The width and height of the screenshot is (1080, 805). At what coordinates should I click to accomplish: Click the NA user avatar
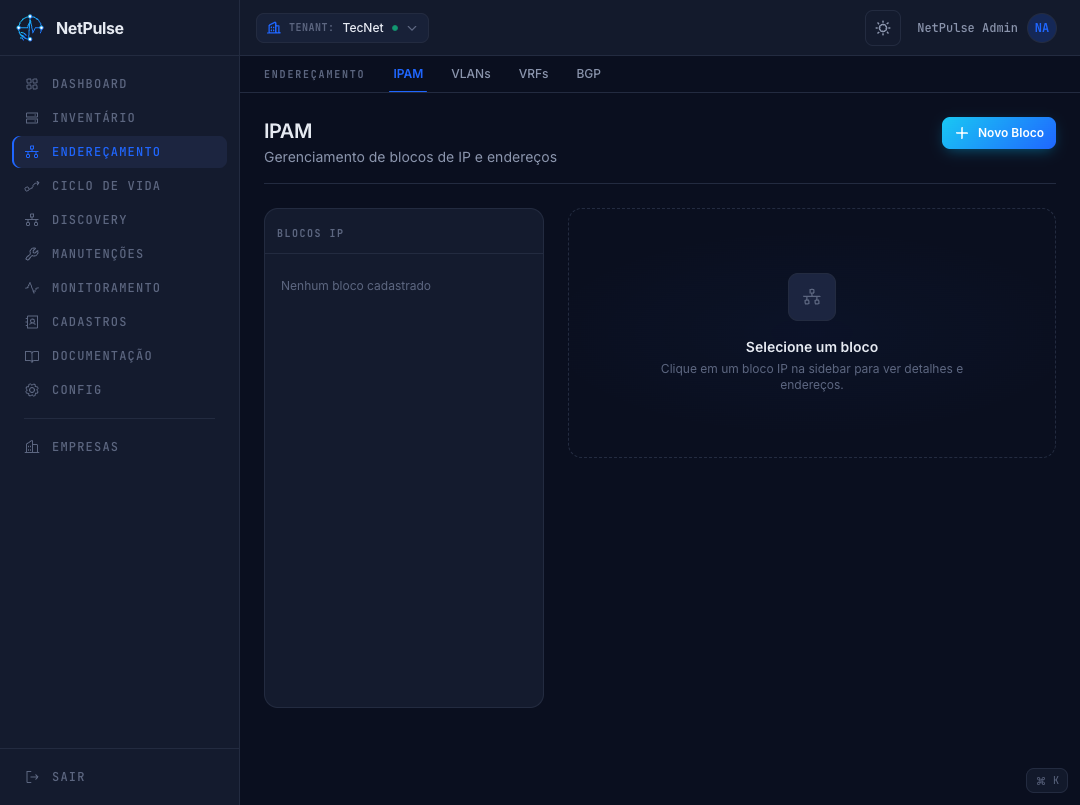(x=1041, y=28)
